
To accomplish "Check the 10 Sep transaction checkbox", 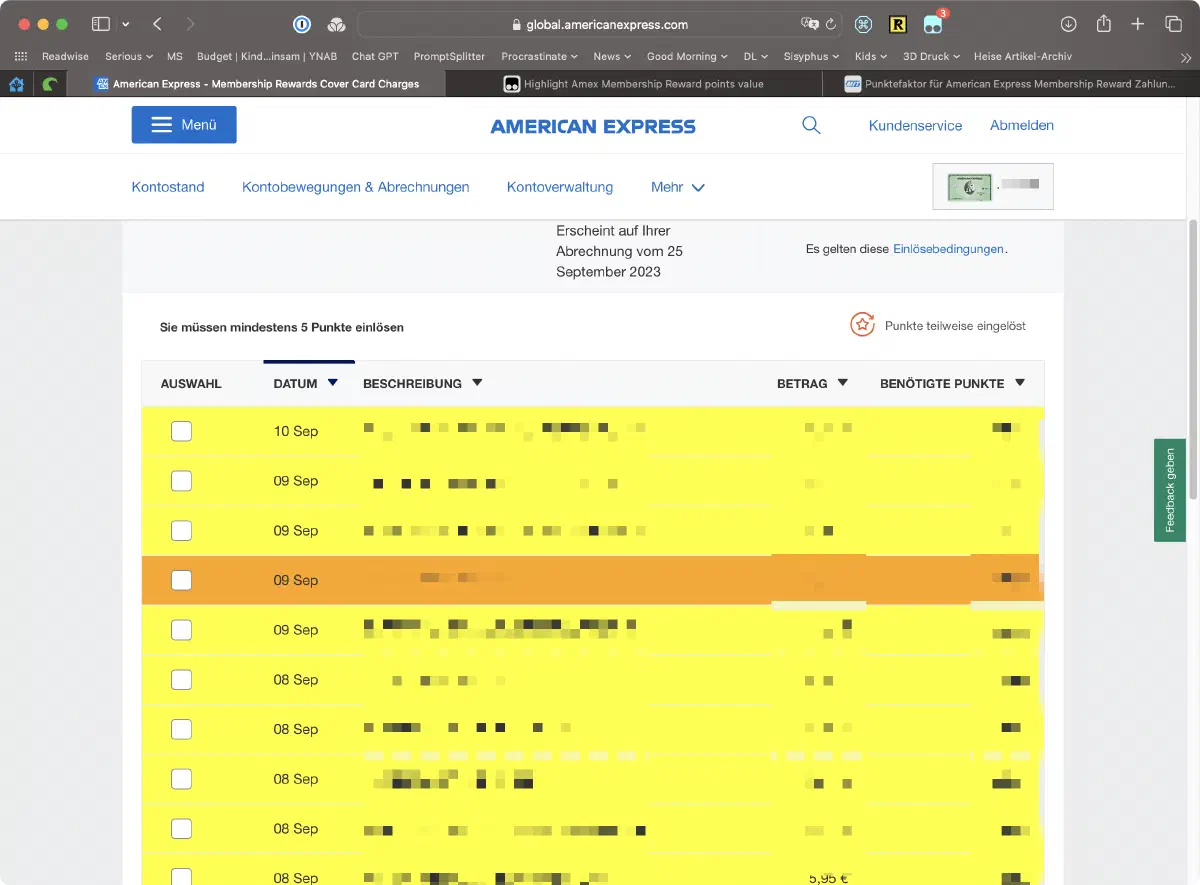I will (181, 431).
